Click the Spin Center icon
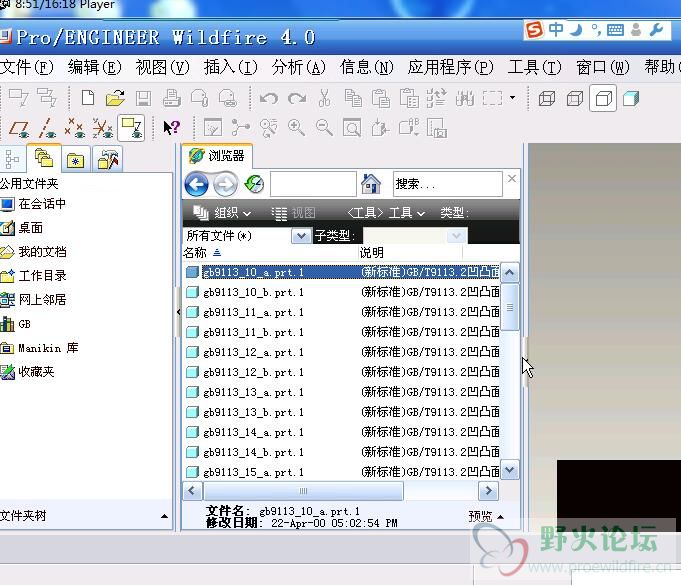Image resolution: width=681 pixels, height=585 pixels. [241, 128]
